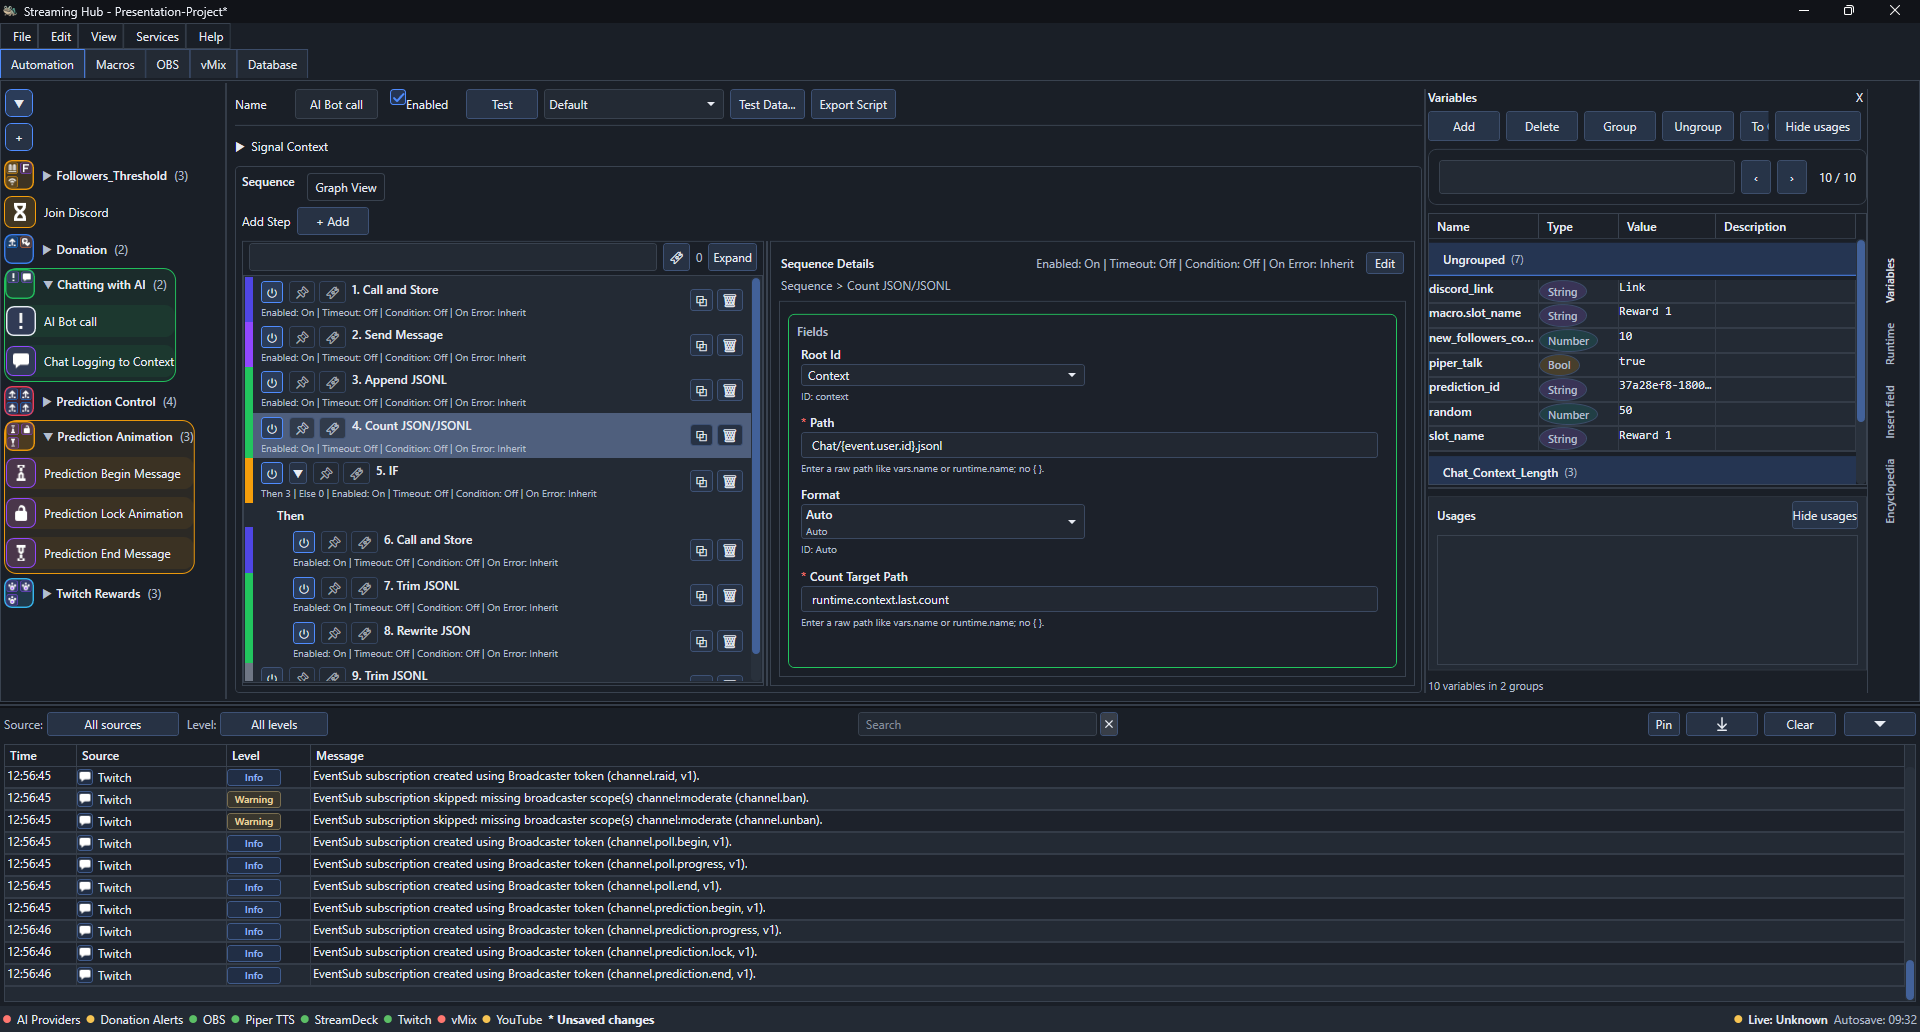Delete step 4 Count JSON/JSONL
This screenshot has width=1920, height=1032.
(x=730, y=436)
